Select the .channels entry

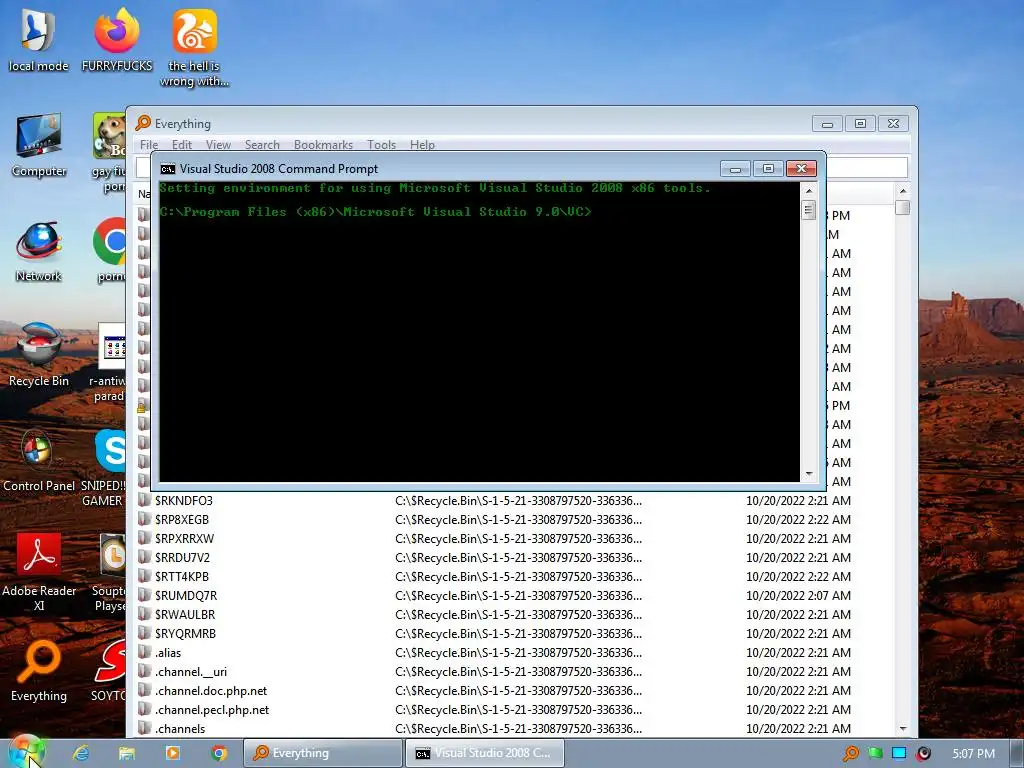[x=180, y=728]
